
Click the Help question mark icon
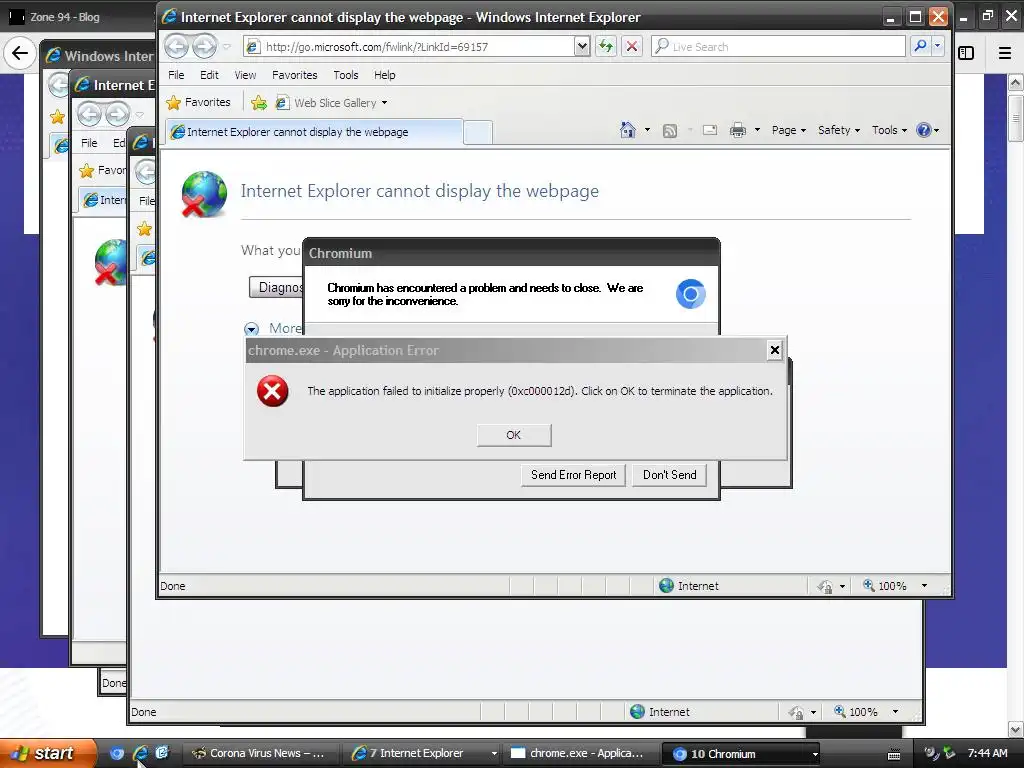click(923, 130)
